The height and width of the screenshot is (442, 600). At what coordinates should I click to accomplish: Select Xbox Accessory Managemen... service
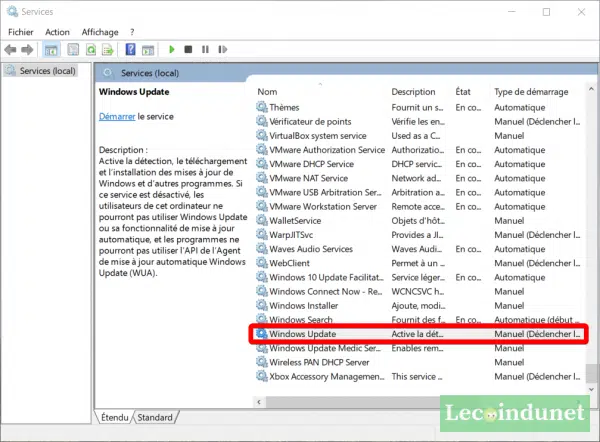327,376
